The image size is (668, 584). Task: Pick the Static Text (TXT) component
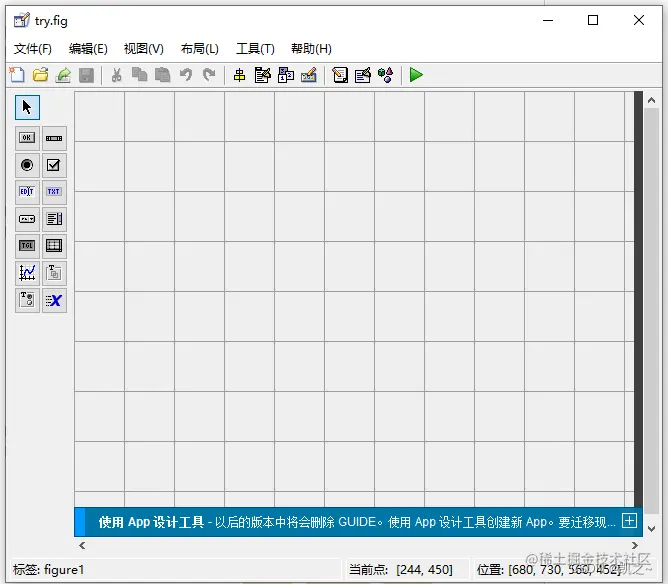pos(54,192)
